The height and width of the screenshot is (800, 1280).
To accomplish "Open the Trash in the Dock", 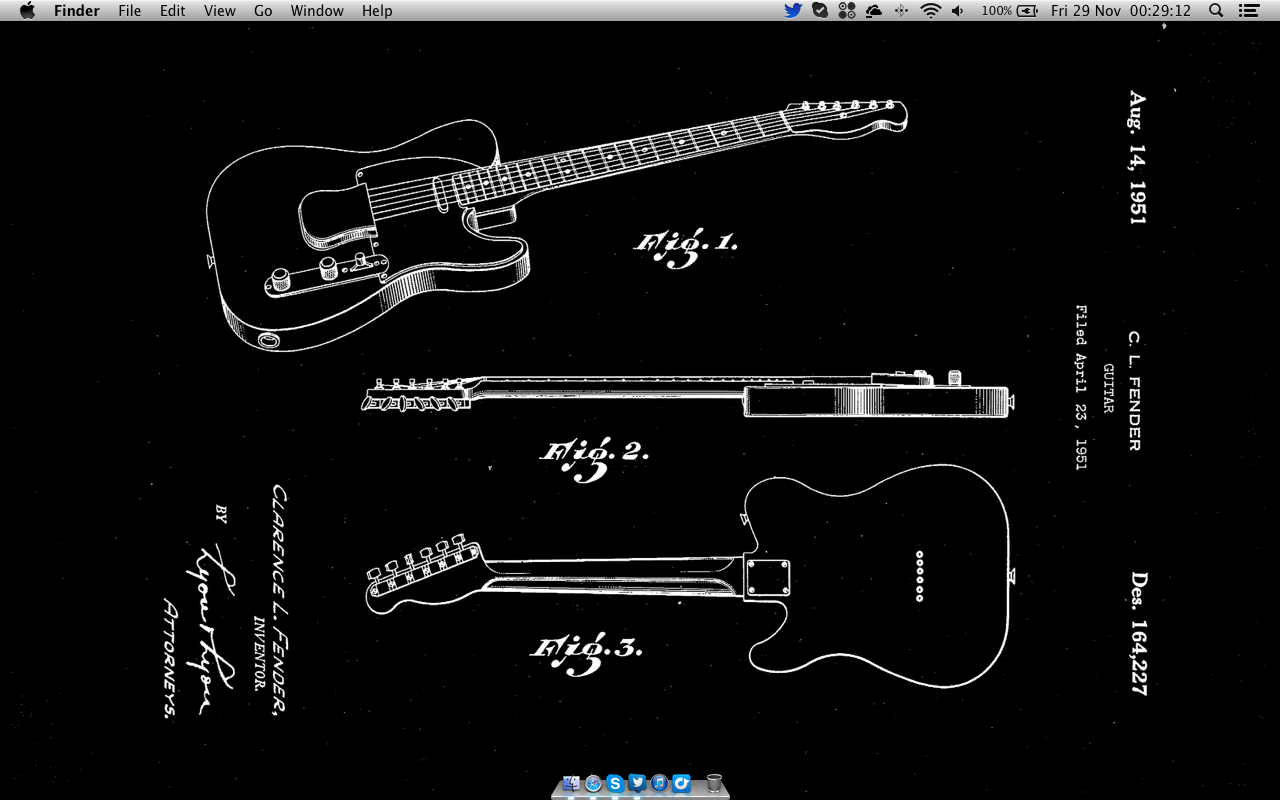I will (714, 783).
